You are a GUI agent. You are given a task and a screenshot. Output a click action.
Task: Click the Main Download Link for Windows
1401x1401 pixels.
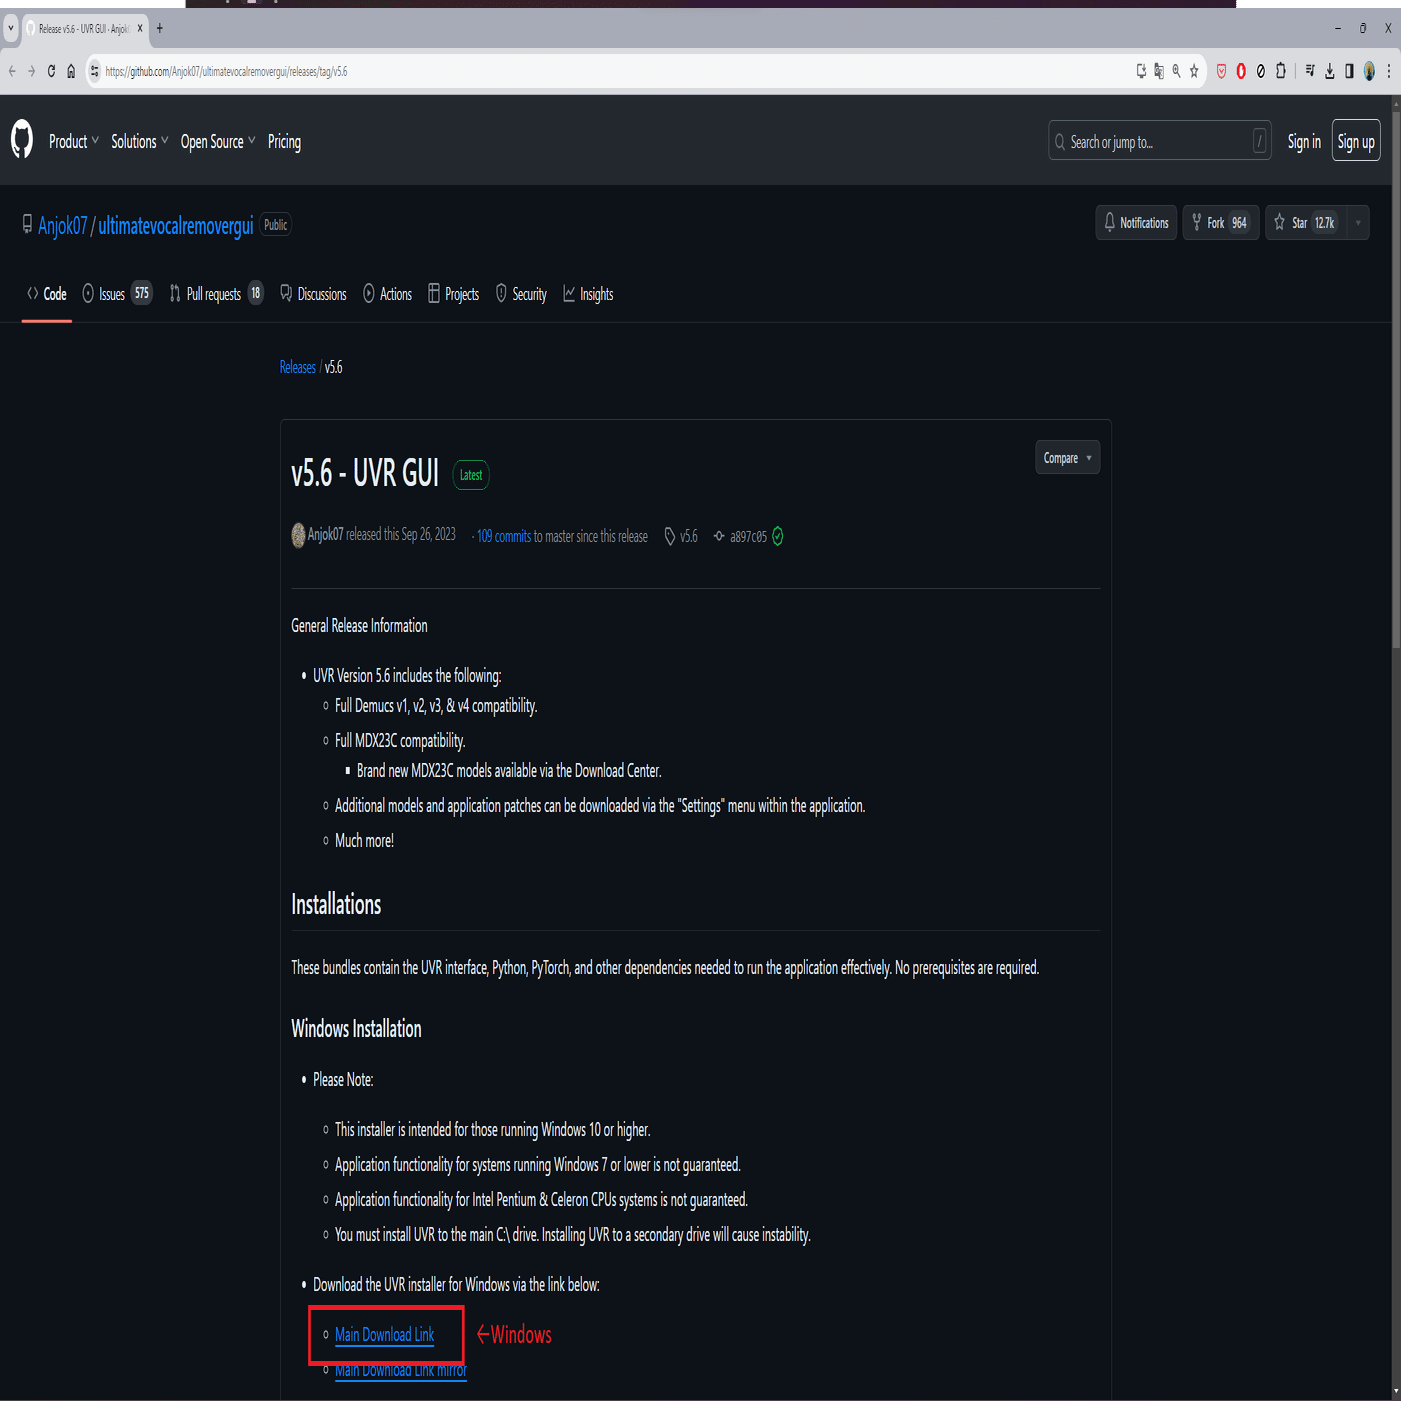coord(384,1335)
